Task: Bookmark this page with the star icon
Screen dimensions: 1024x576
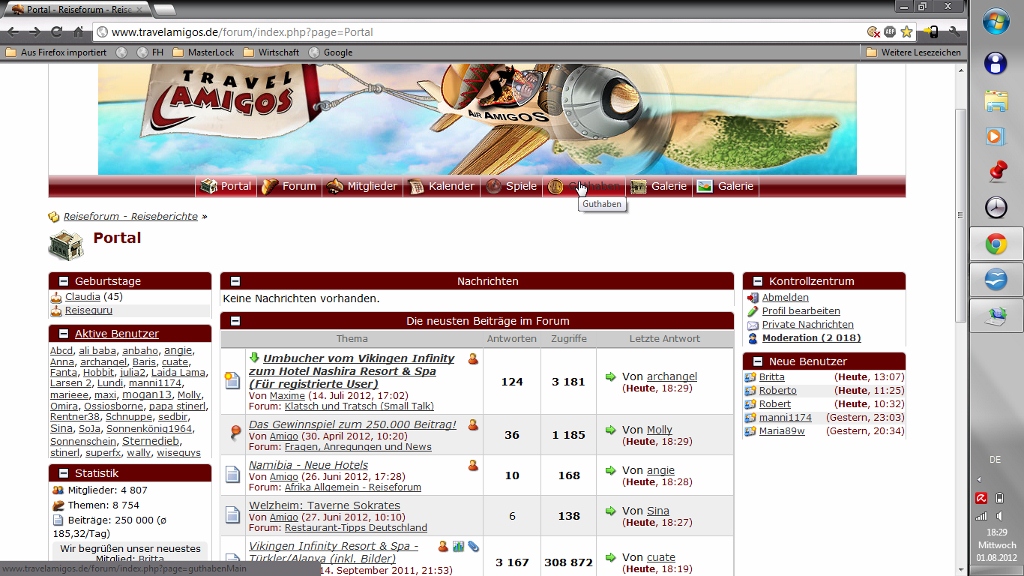Action: 907,32
